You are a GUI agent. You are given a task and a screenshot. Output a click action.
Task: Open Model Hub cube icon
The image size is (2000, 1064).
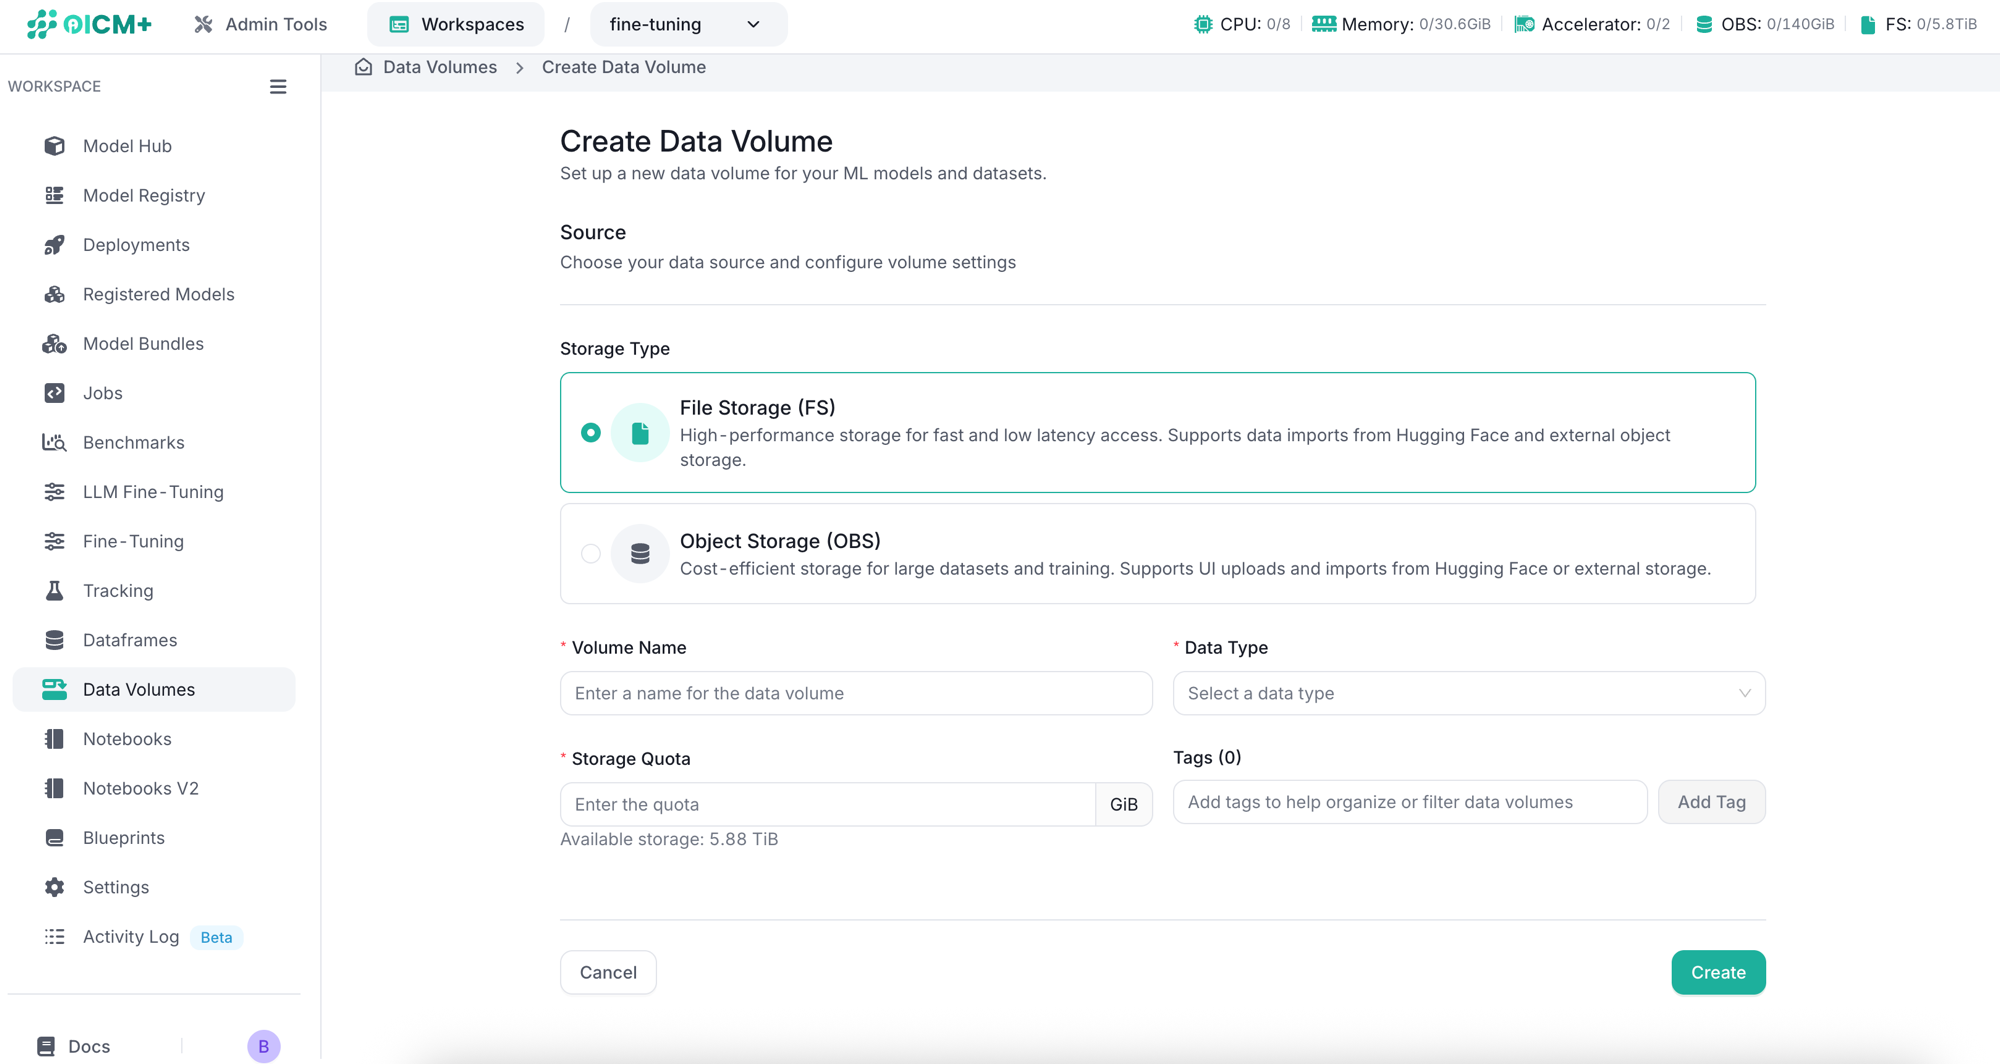[55, 146]
